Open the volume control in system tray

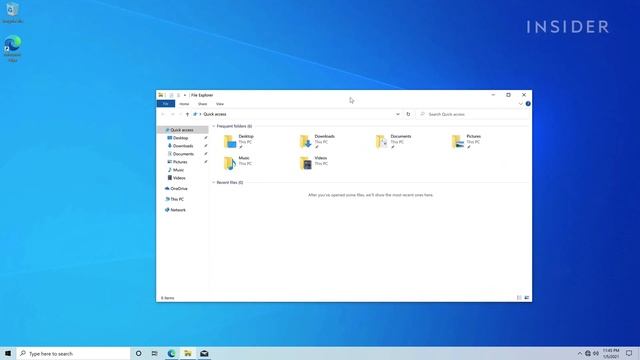point(596,353)
